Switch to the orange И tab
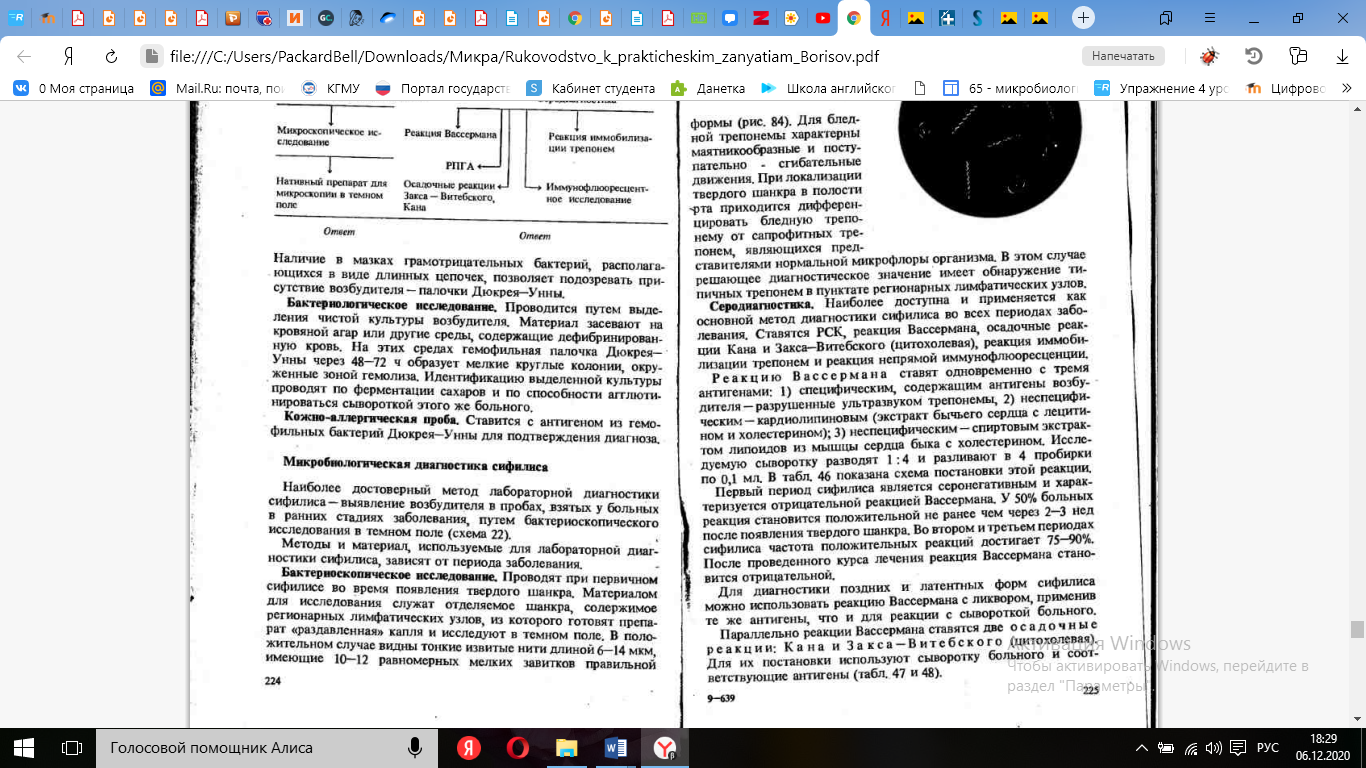1366x768 pixels. pos(295,17)
